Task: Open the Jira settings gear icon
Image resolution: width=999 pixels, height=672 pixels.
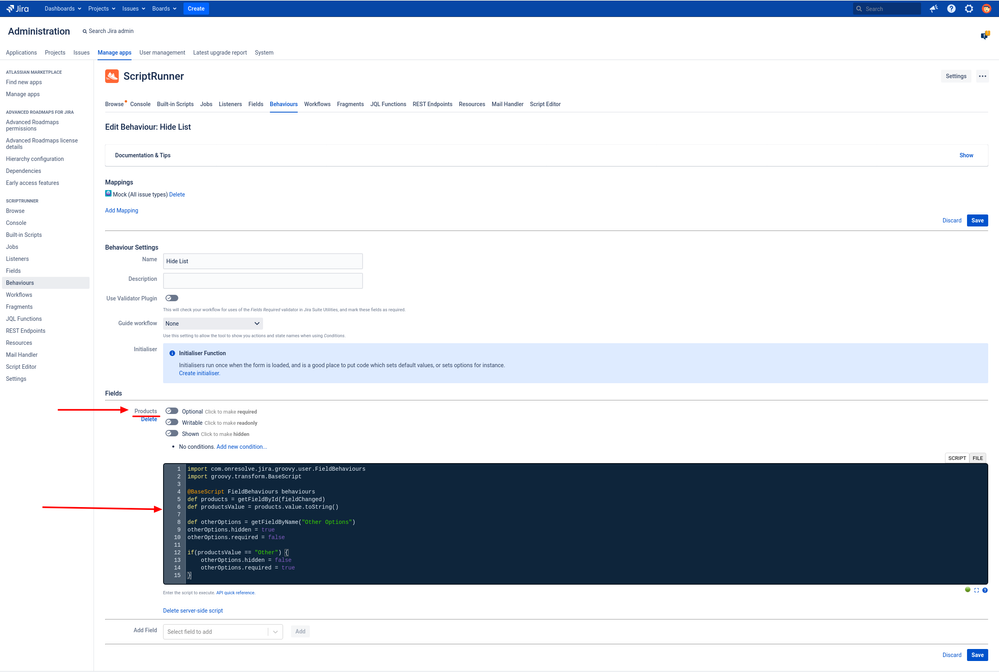Action: [x=969, y=9]
